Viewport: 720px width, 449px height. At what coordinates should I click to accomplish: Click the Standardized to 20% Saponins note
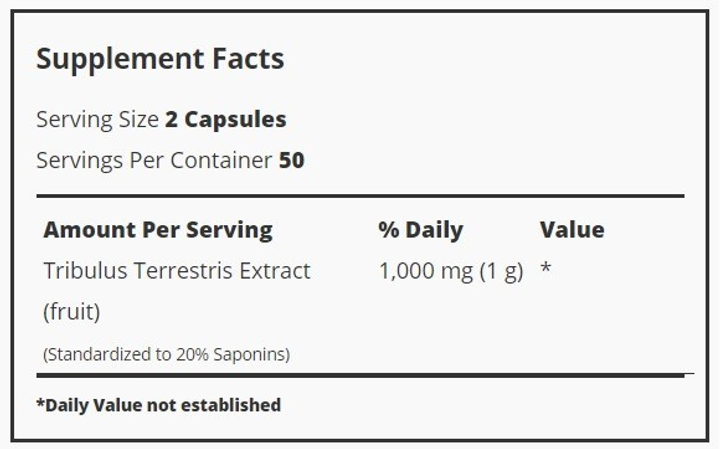[166, 354]
